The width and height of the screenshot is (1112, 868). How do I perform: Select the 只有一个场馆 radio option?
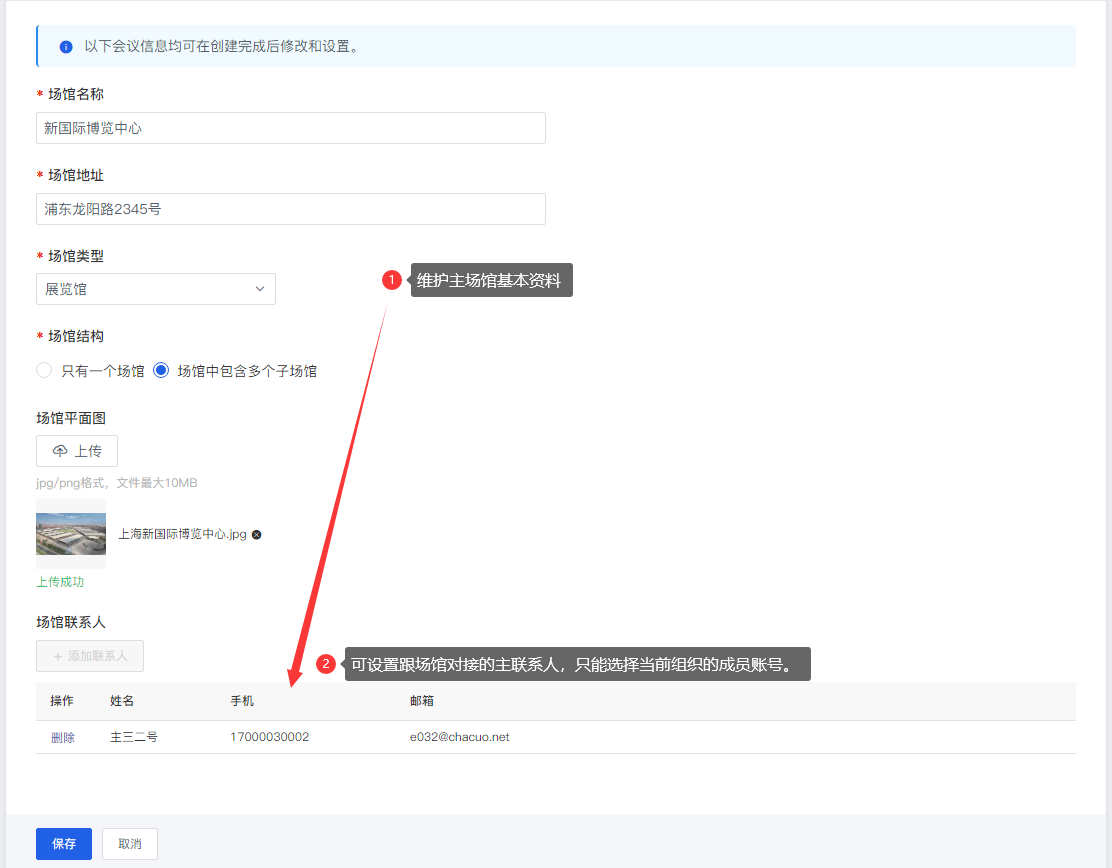point(44,370)
